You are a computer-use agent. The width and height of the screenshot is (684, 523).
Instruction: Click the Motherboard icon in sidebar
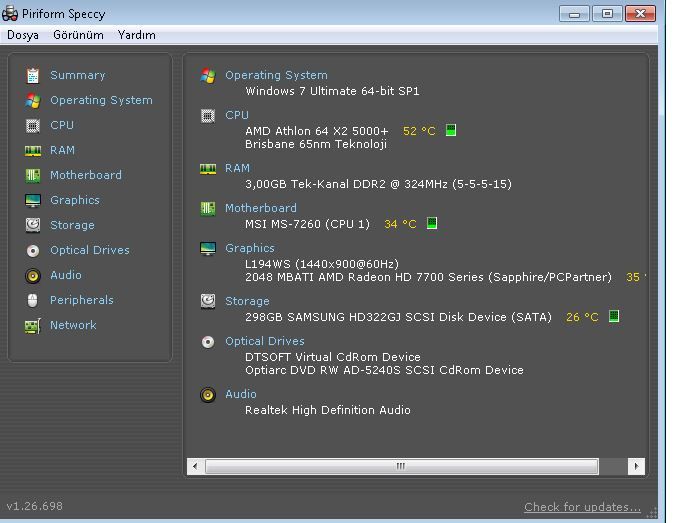[x=33, y=175]
